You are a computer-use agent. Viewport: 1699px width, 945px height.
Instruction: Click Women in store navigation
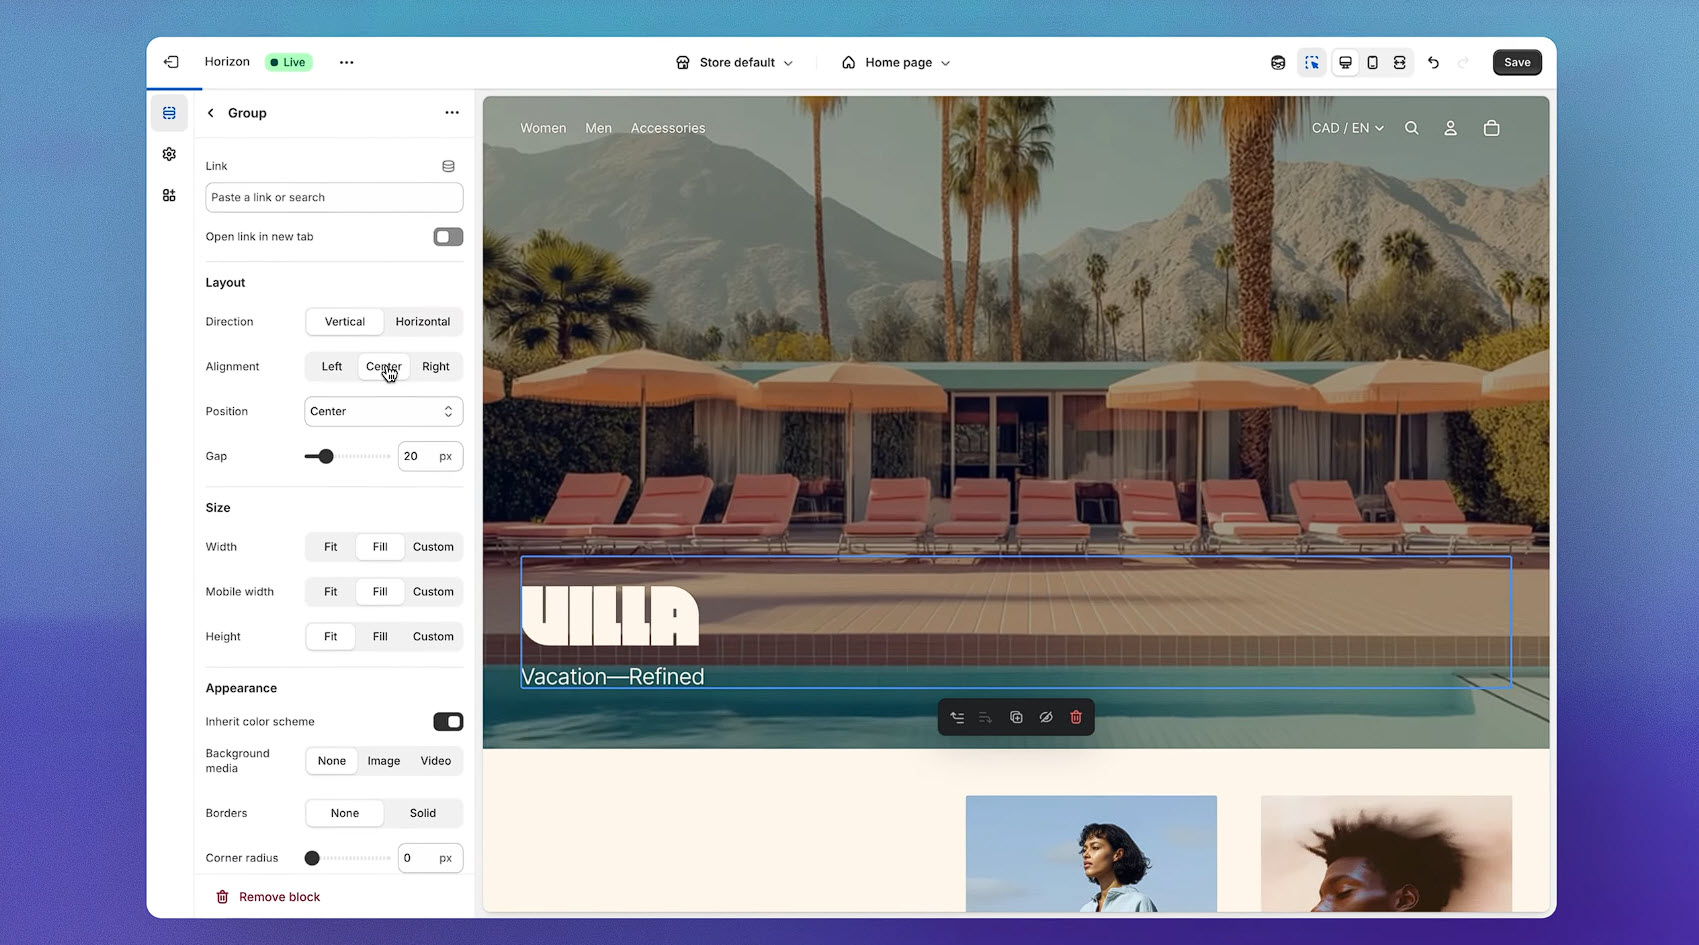point(543,128)
